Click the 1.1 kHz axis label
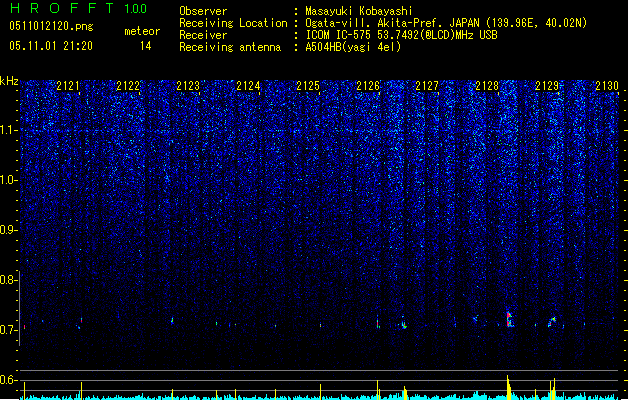 coord(9,130)
